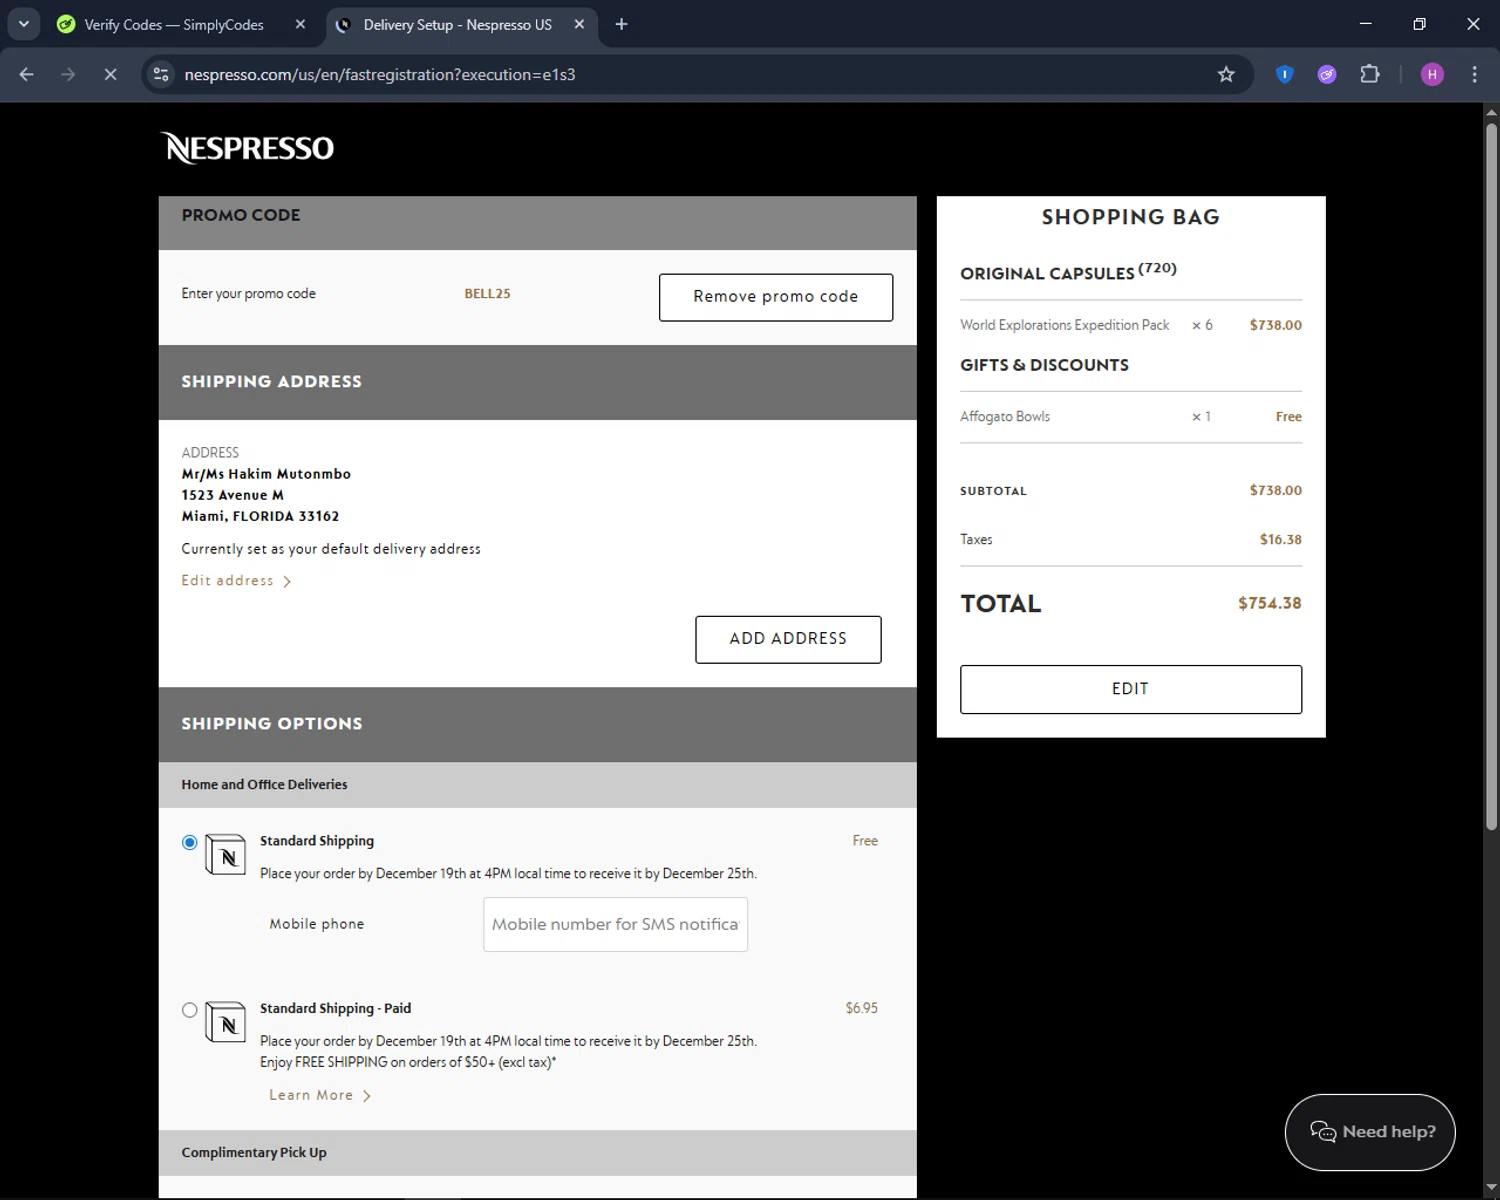Image resolution: width=1500 pixels, height=1200 pixels.
Task: Stop loading the page
Action: (110, 74)
